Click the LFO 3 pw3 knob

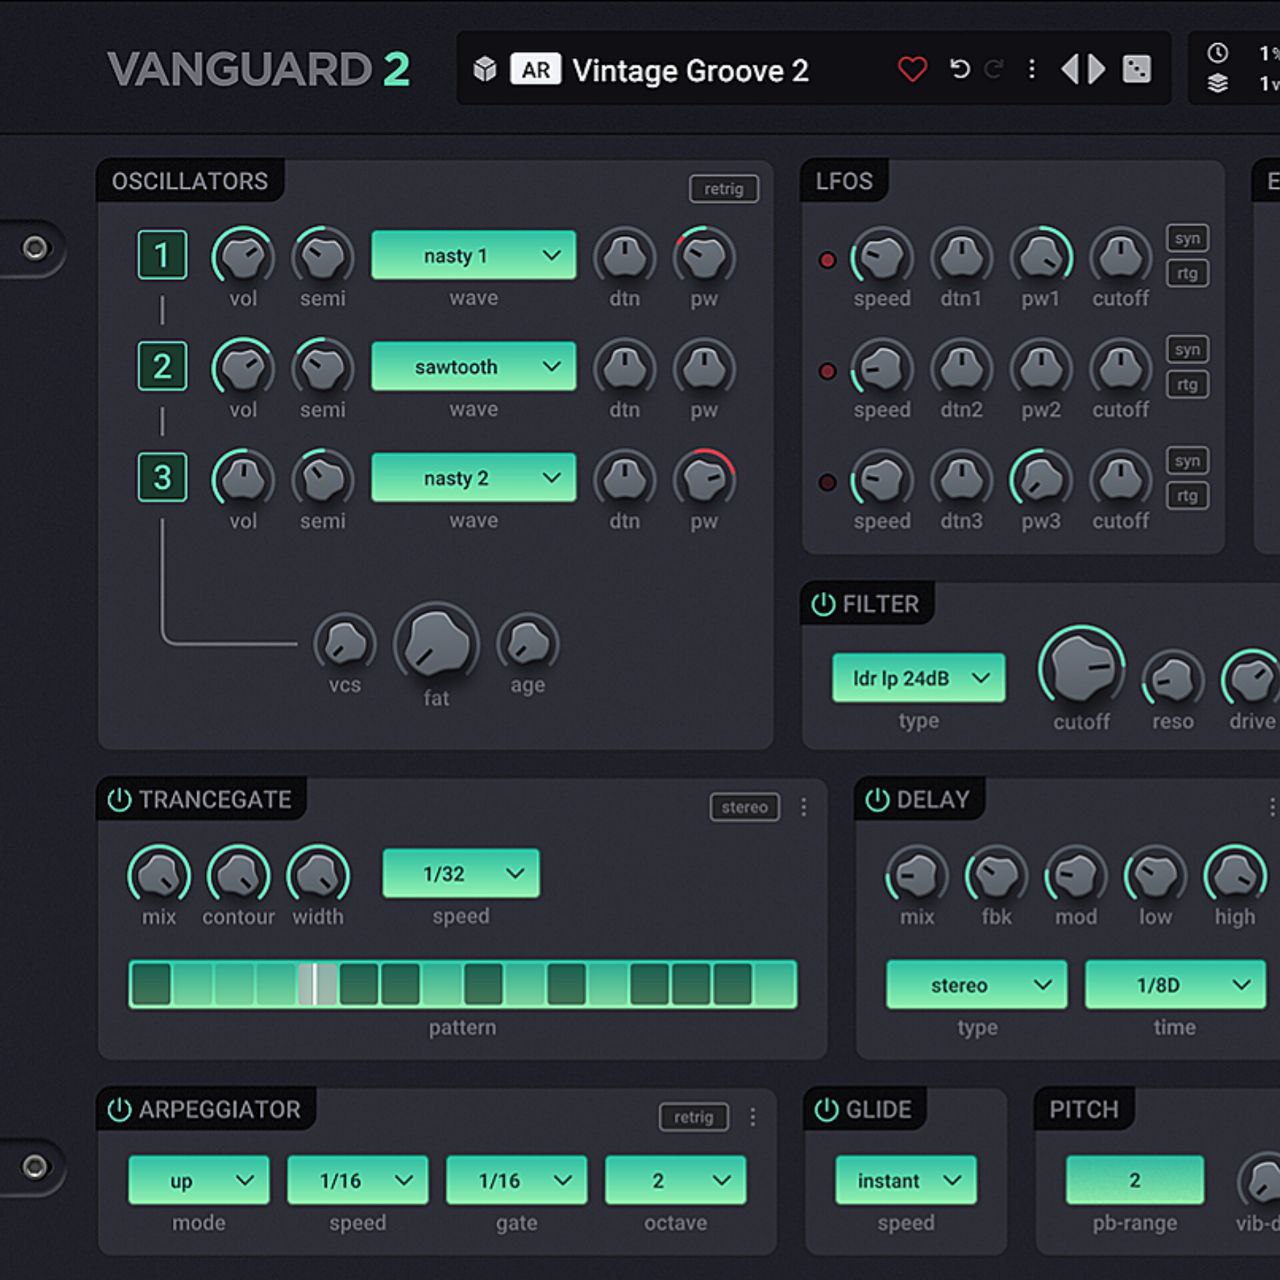point(1041,480)
